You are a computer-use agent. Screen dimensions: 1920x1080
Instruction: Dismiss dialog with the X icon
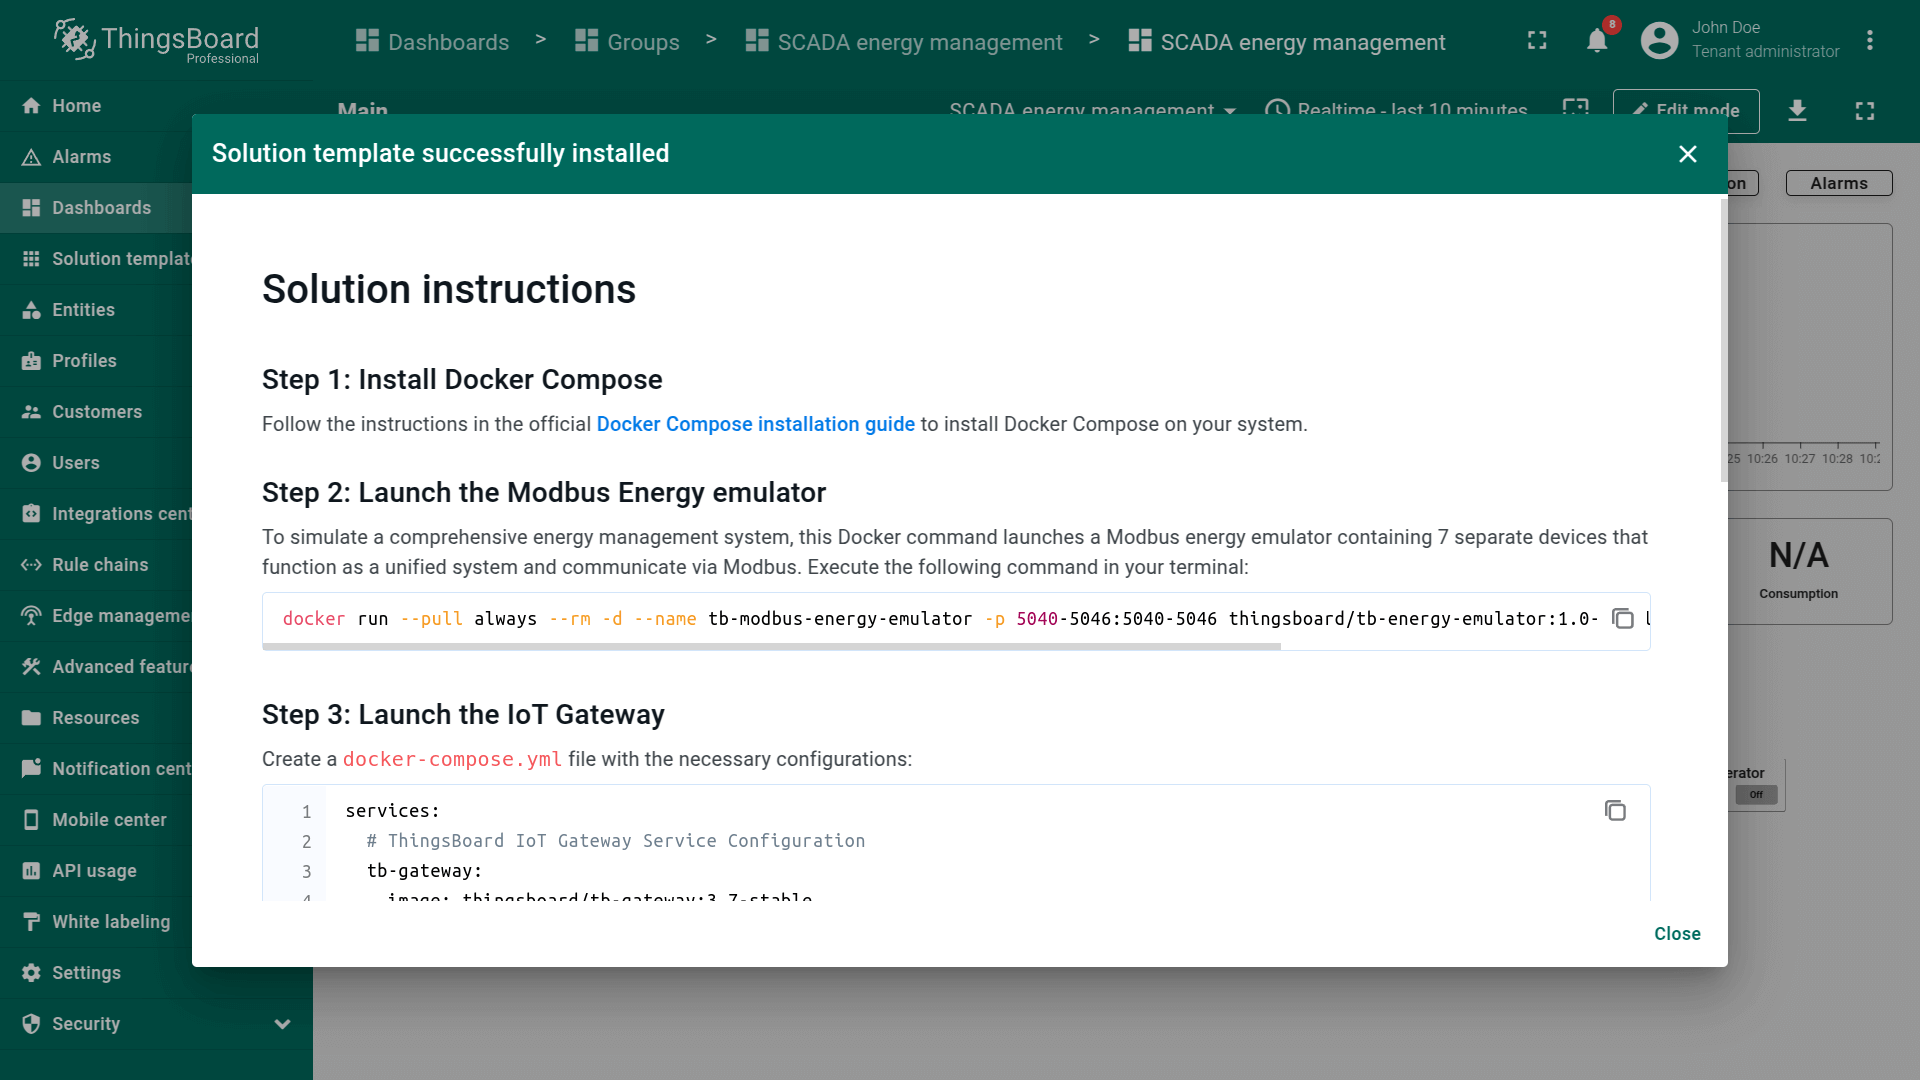[1687, 154]
